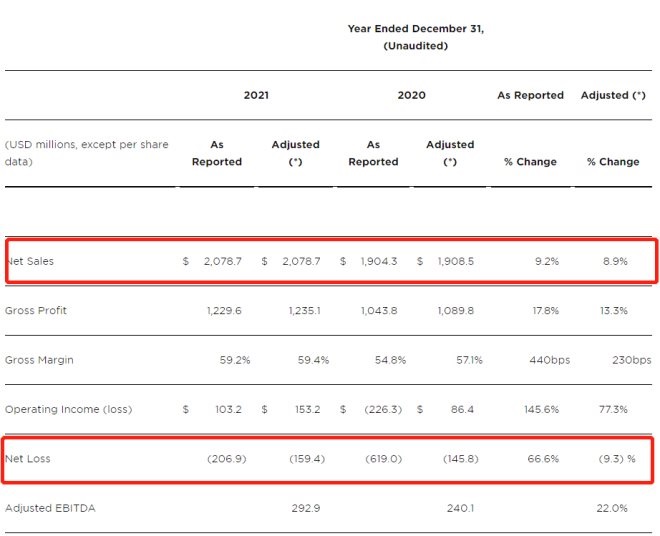
Task: Click the 1,908.5 adjusted net sales value
Action: [x=458, y=261]
